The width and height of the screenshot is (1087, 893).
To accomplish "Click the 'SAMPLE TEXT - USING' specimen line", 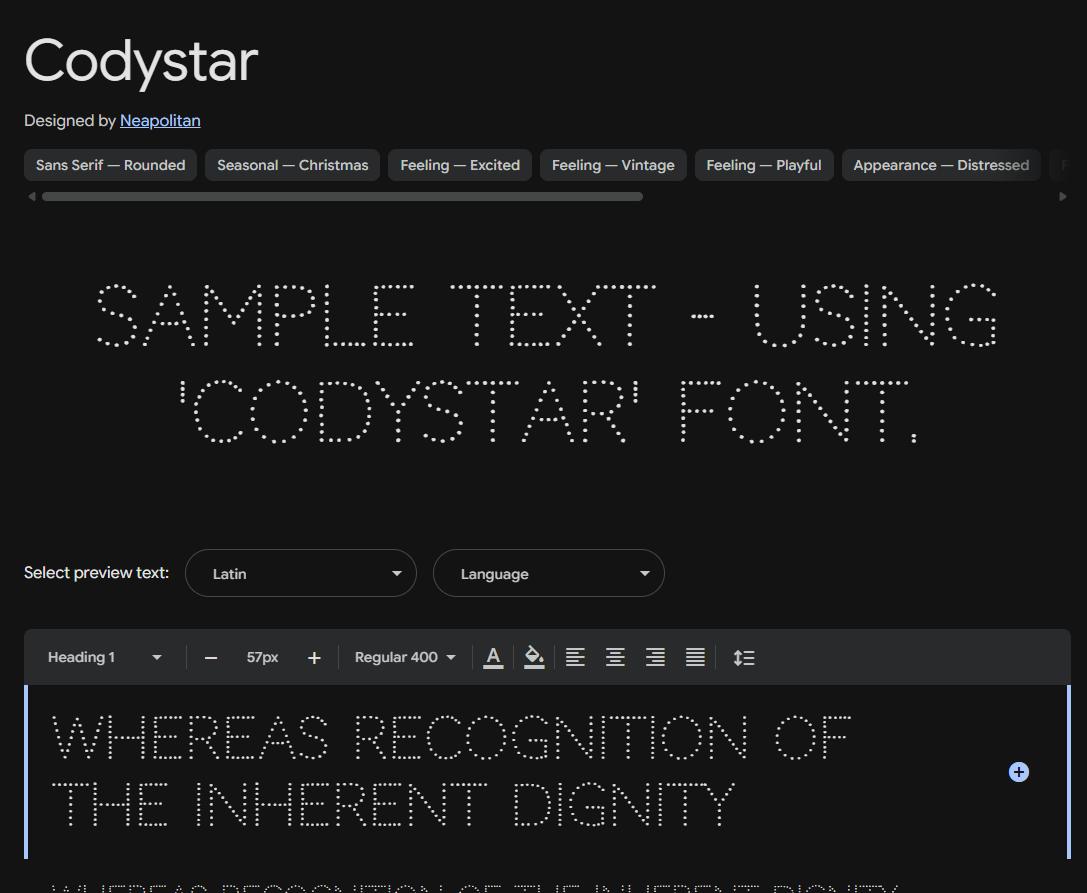I will pos(547,315).
